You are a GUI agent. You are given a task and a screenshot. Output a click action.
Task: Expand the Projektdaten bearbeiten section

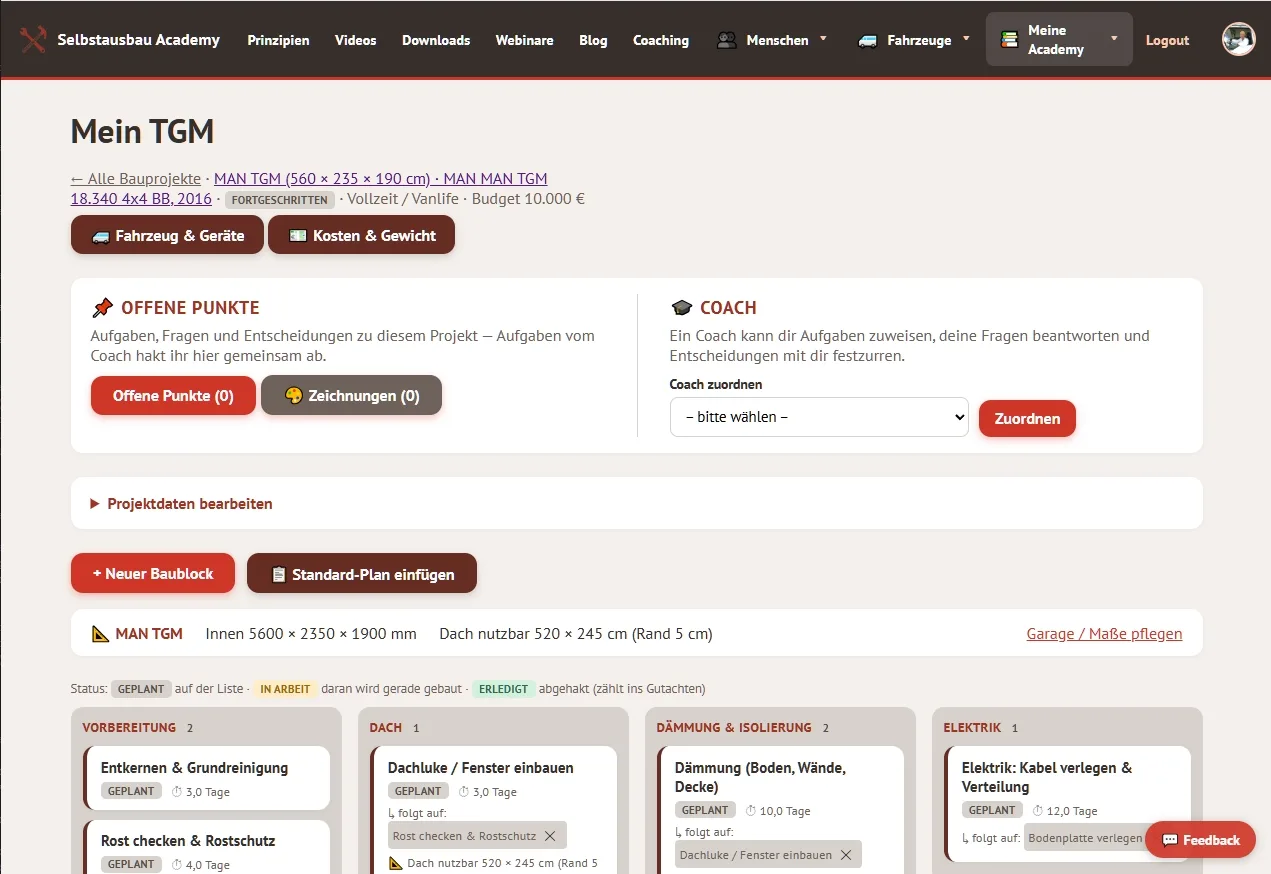pos(181,504)
